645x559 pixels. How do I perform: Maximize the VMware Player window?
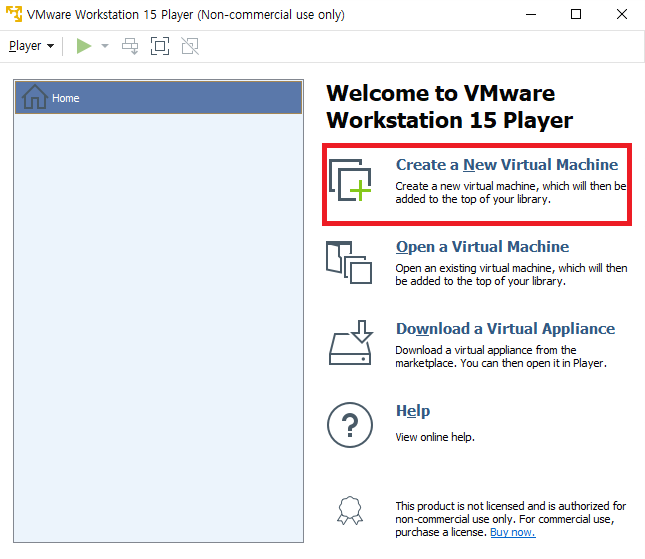576,14
